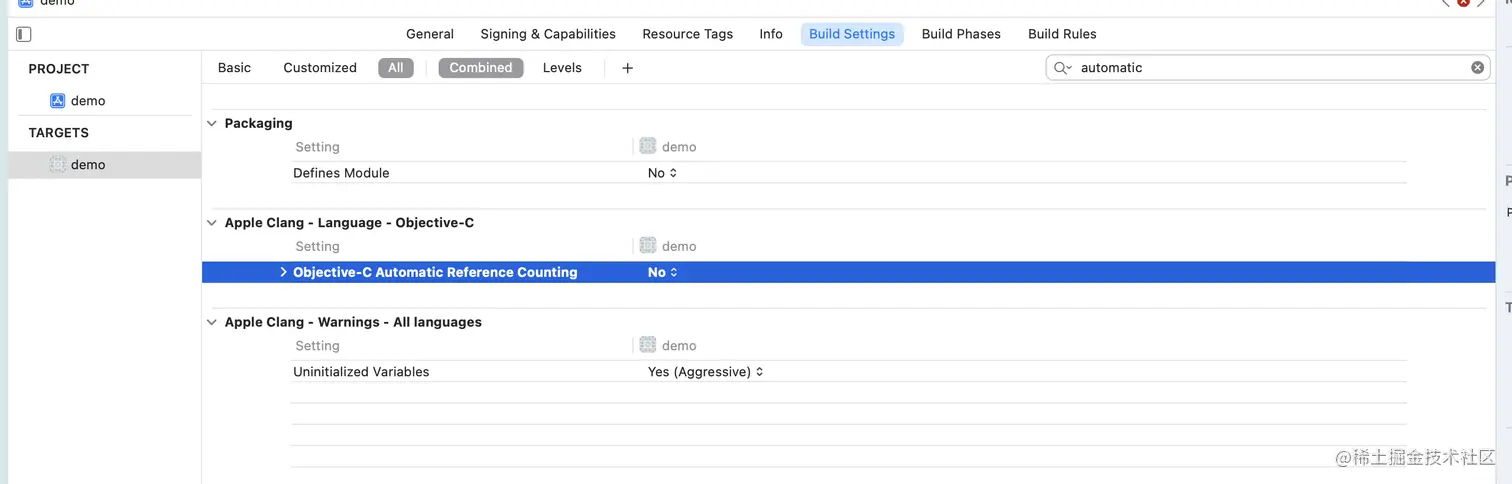
Task: Select the Defines Module setting name
Action: click(x=341, y=173)
